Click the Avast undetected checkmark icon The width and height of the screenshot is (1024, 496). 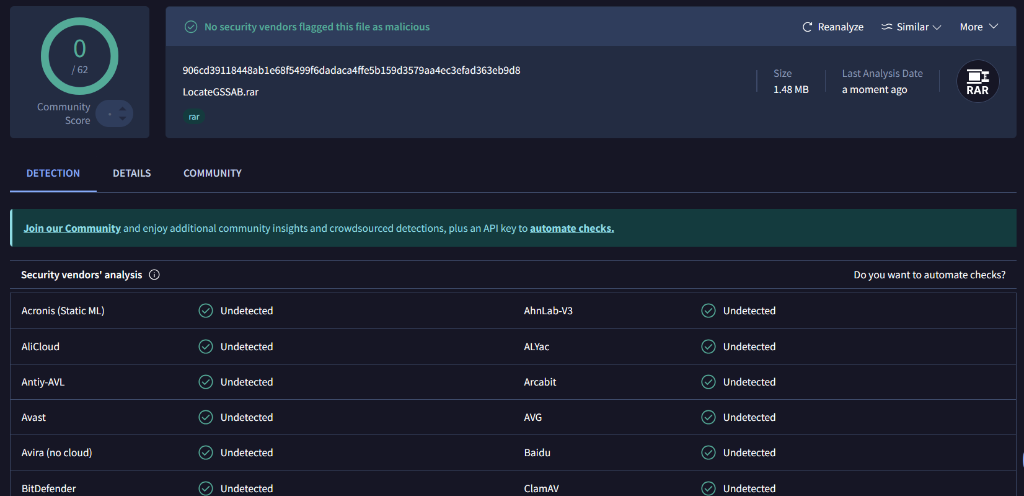(x=206, y=417)
